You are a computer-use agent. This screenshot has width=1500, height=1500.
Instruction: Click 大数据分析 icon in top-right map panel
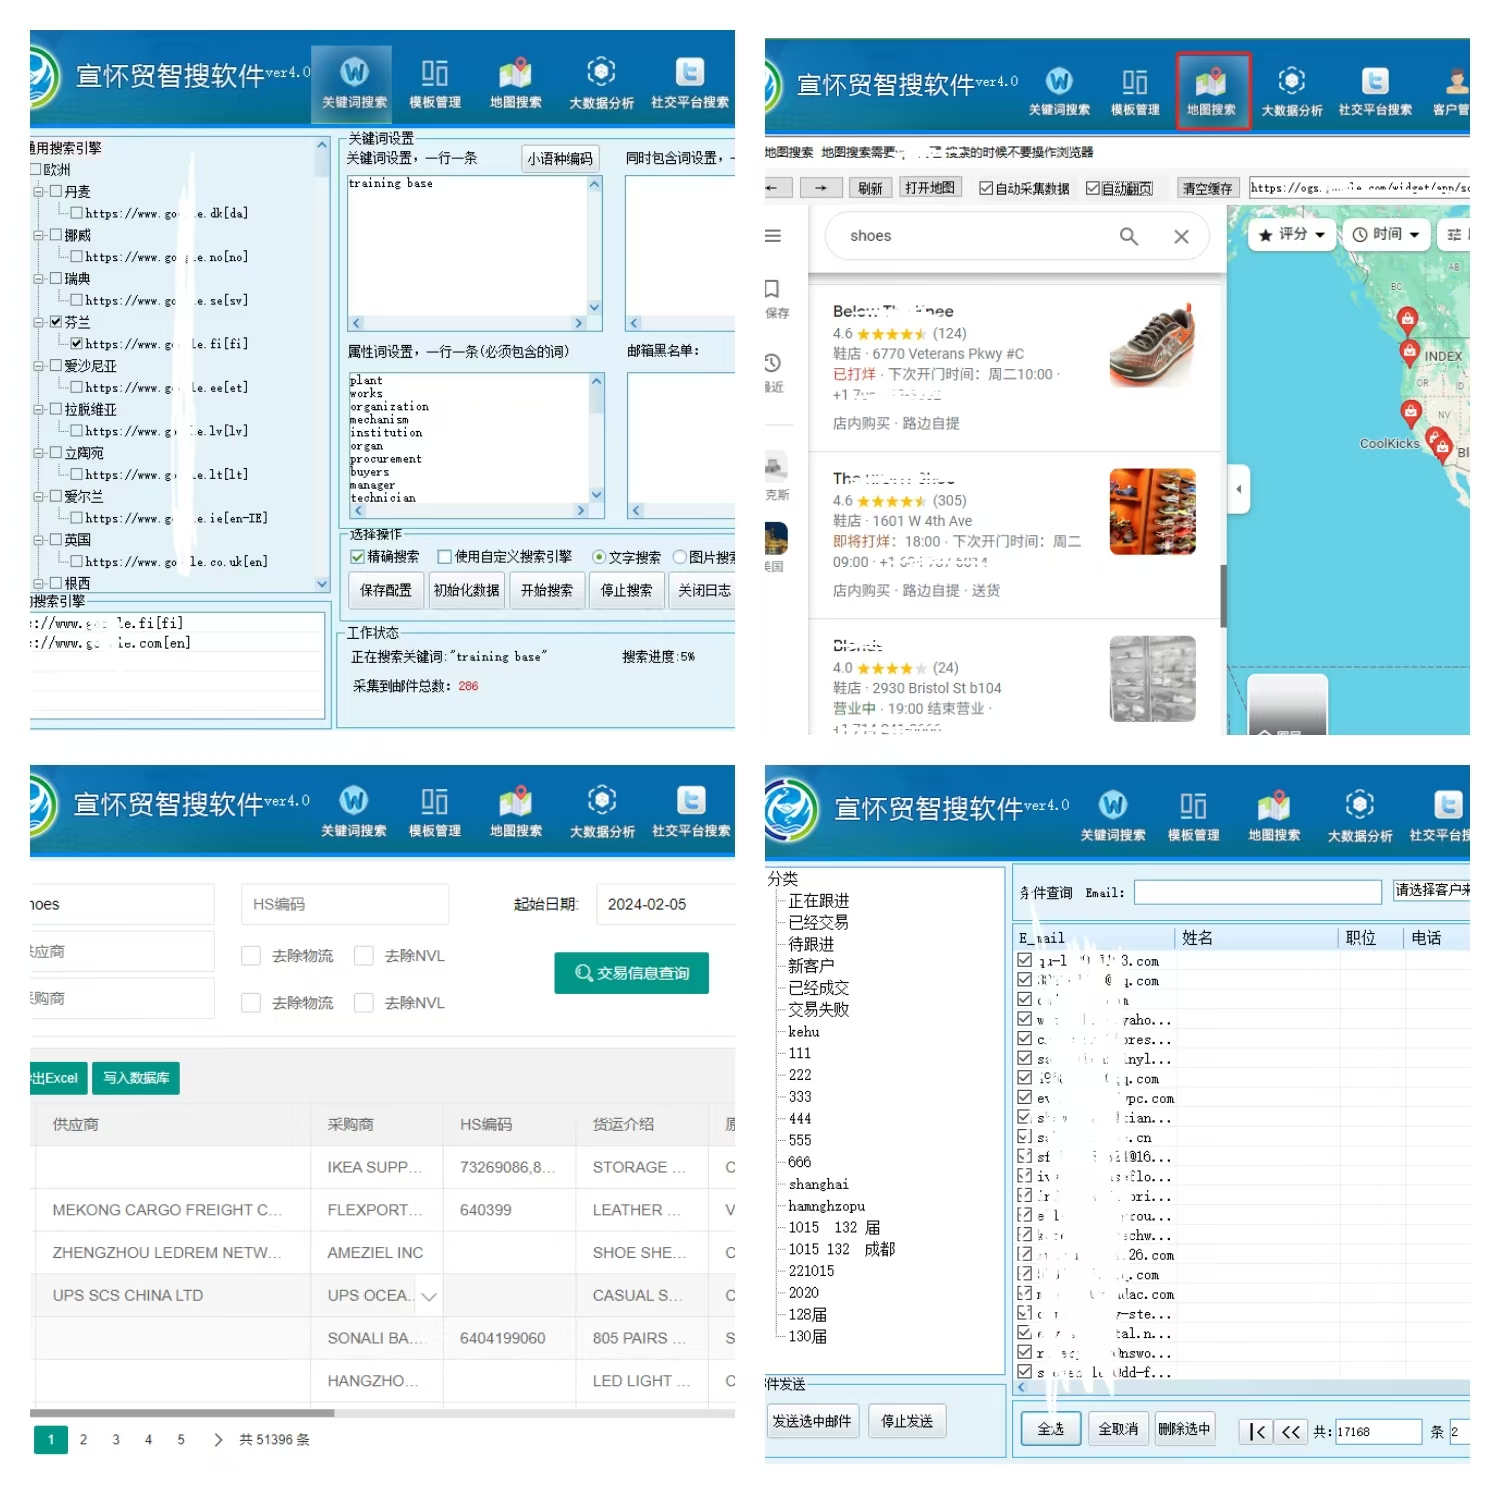(1292, 90)
